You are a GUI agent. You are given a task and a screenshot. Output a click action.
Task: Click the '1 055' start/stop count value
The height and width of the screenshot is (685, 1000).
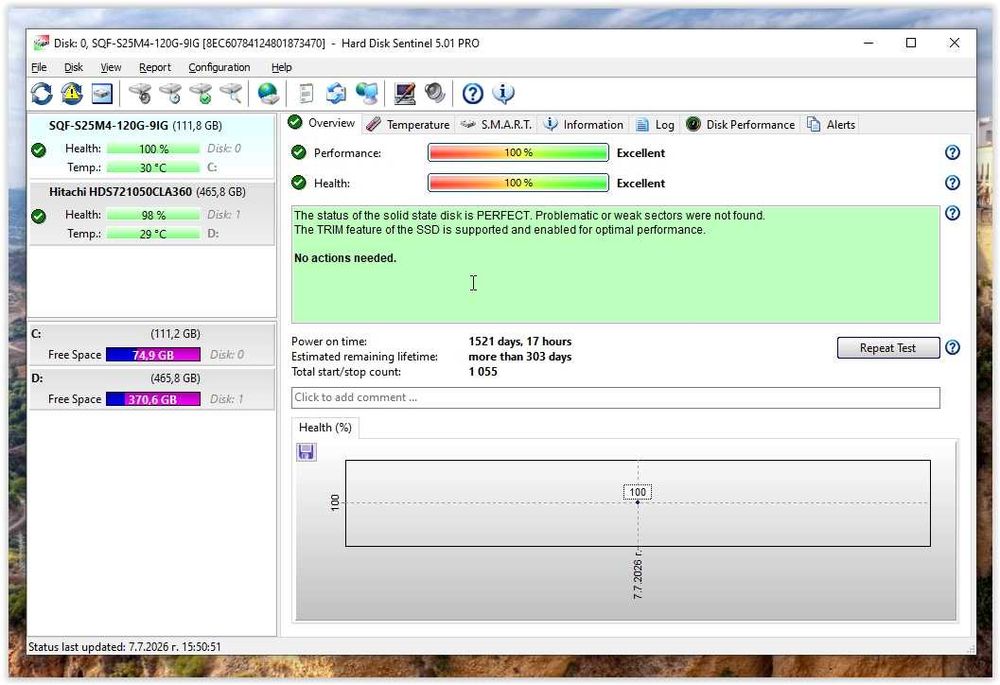click(x=483, y=372)
